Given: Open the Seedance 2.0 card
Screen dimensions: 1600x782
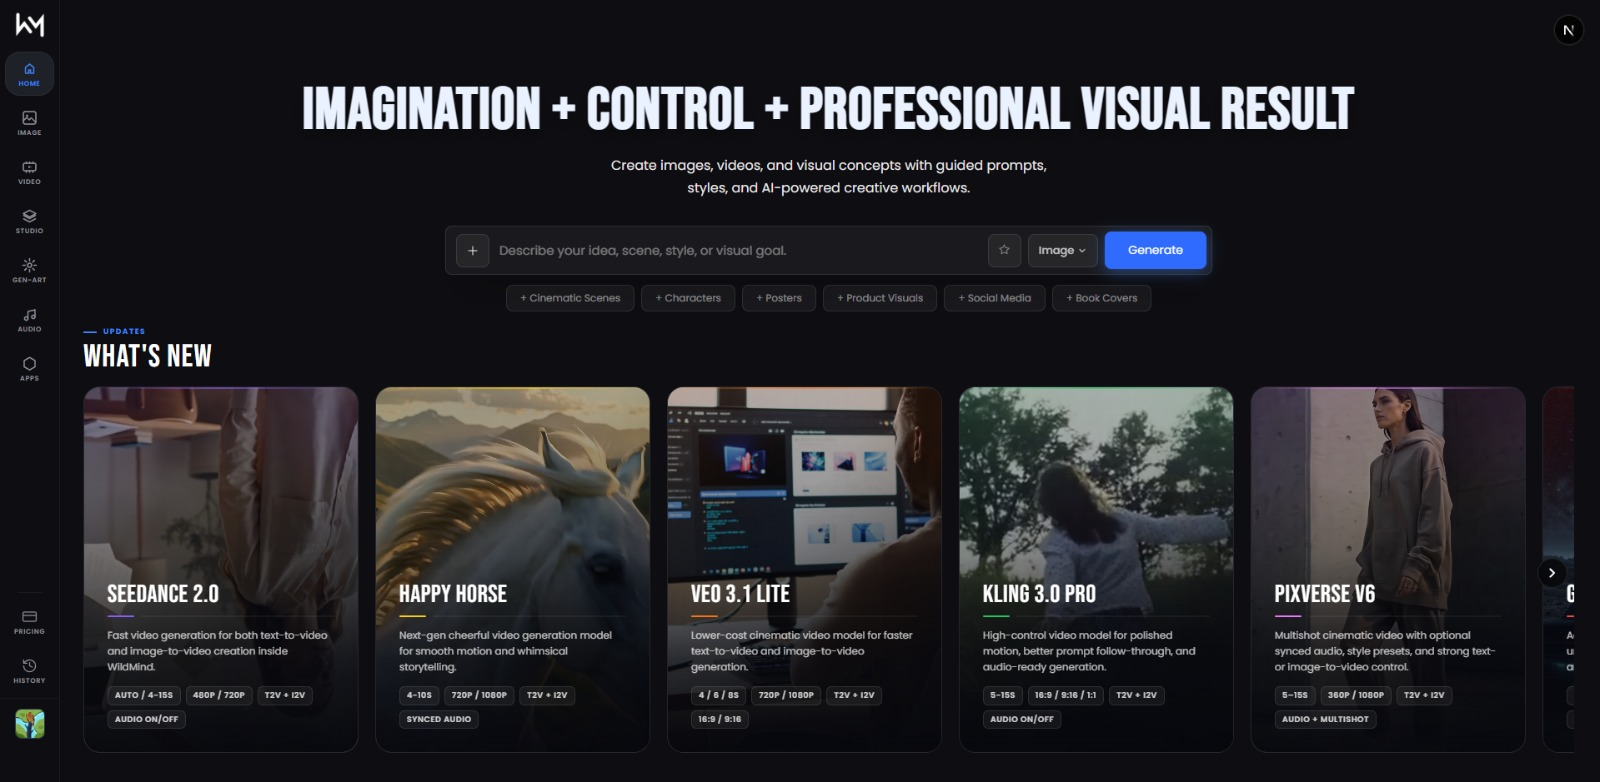Looking at the screenshot, I should pos(221,569).
